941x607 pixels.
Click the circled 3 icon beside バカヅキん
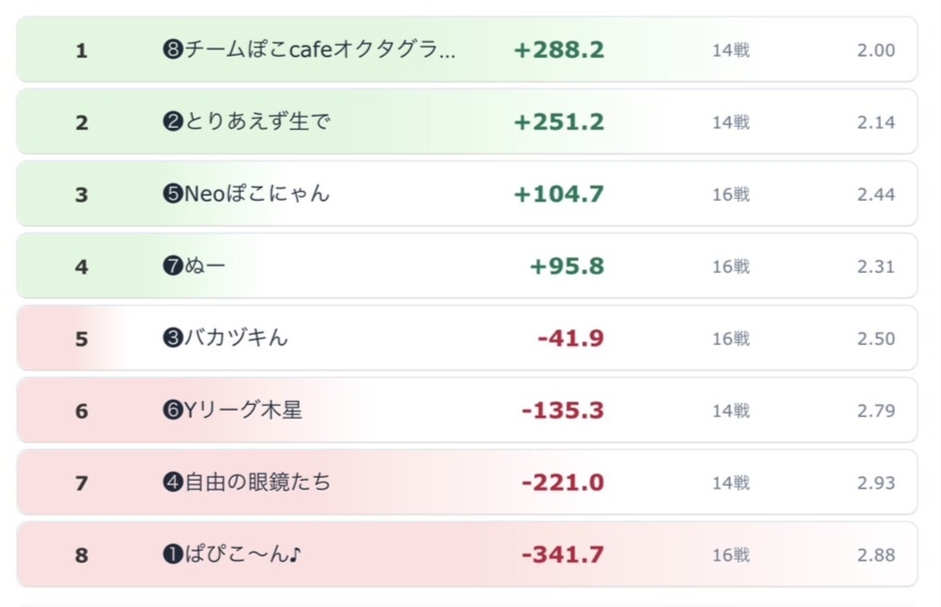pyautogui.click(x=171, y=338)
